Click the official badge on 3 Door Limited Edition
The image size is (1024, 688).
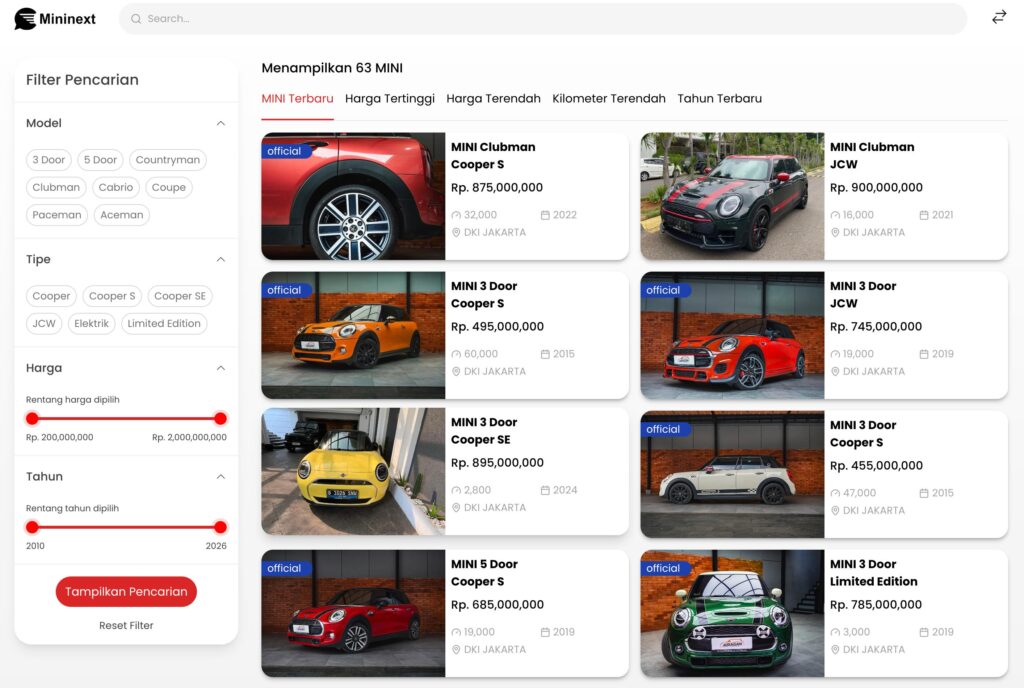pos(663,568)
